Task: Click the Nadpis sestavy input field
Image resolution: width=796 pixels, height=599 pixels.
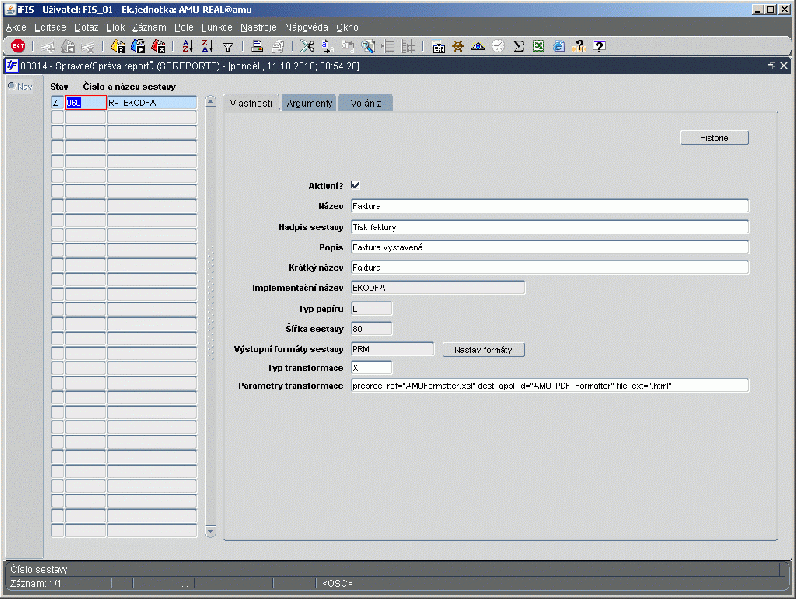Action: click(549, 227)
